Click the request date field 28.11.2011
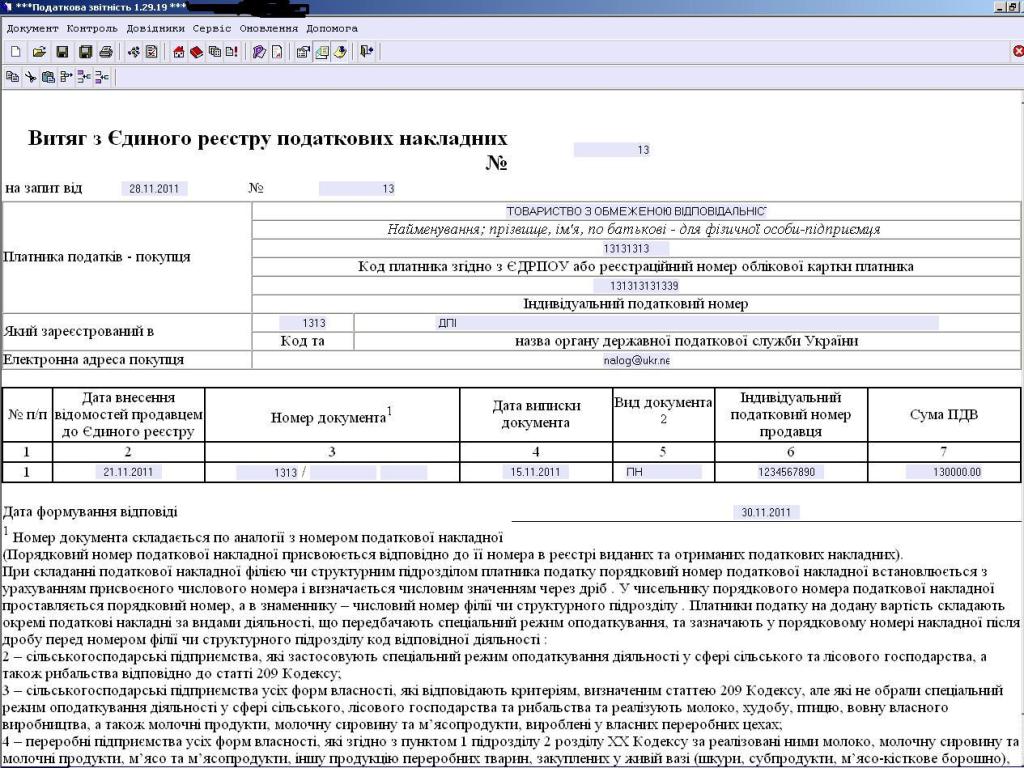 pos(153,188)
